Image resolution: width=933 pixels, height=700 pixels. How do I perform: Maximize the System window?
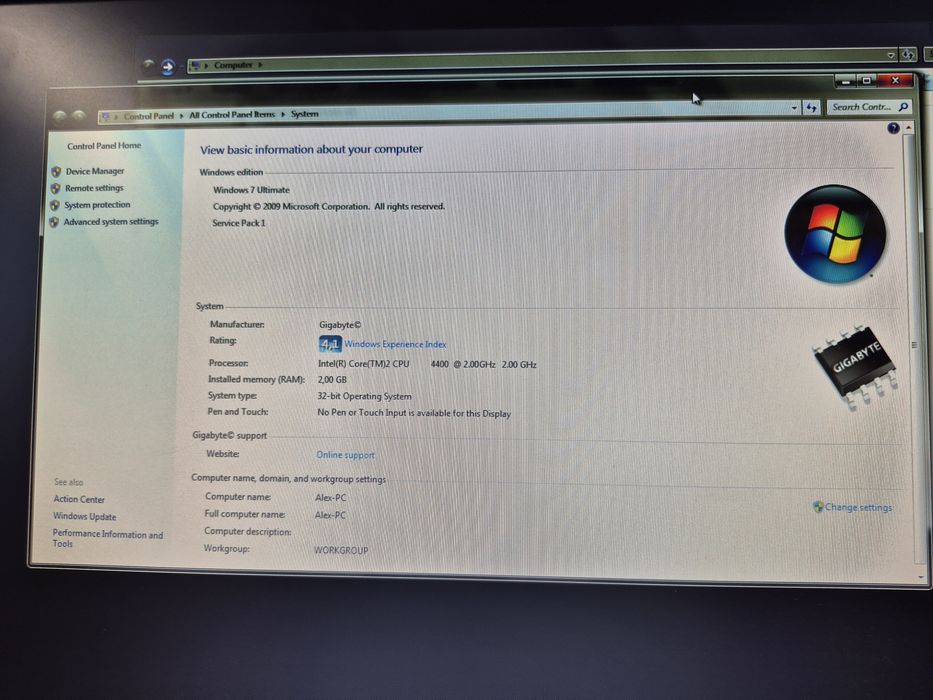tap(866, 80)
